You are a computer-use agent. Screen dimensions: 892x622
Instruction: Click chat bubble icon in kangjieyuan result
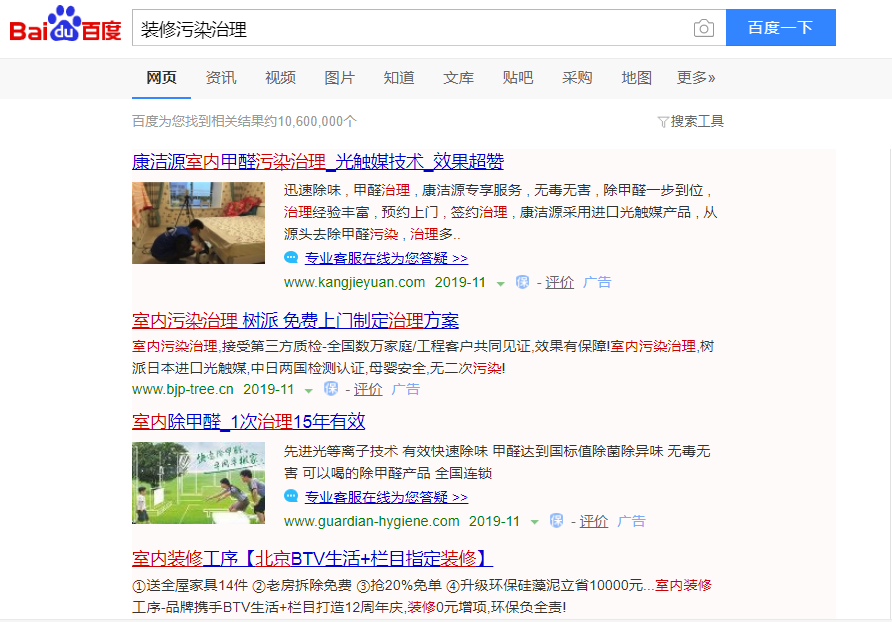tap(291, 258)
